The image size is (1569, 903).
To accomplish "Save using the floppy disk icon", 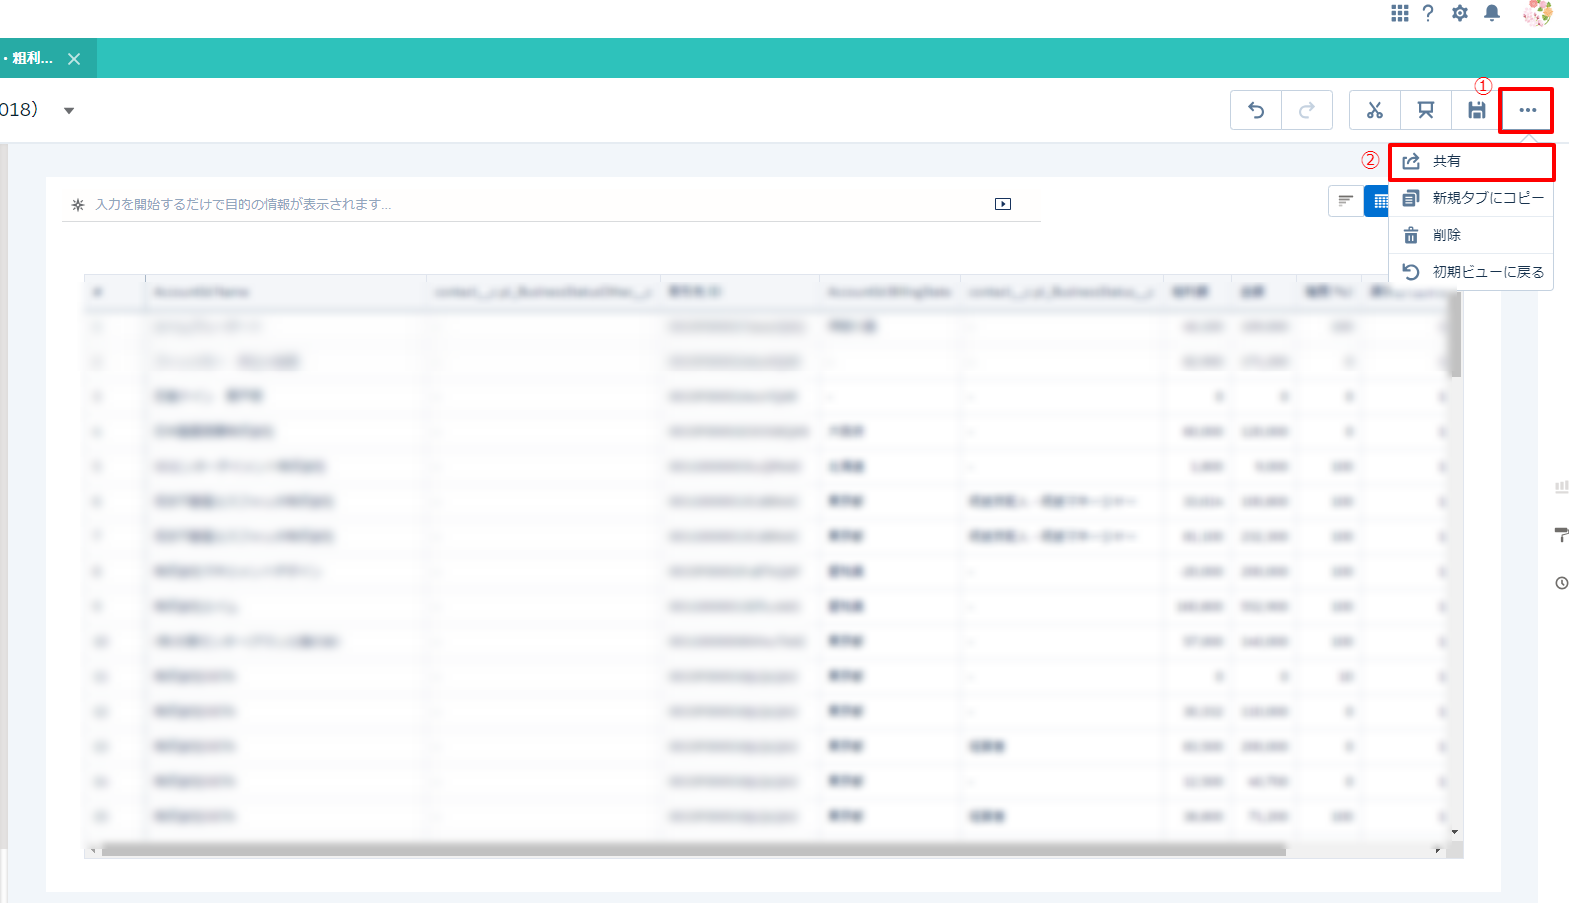I will pos(1476,110).
